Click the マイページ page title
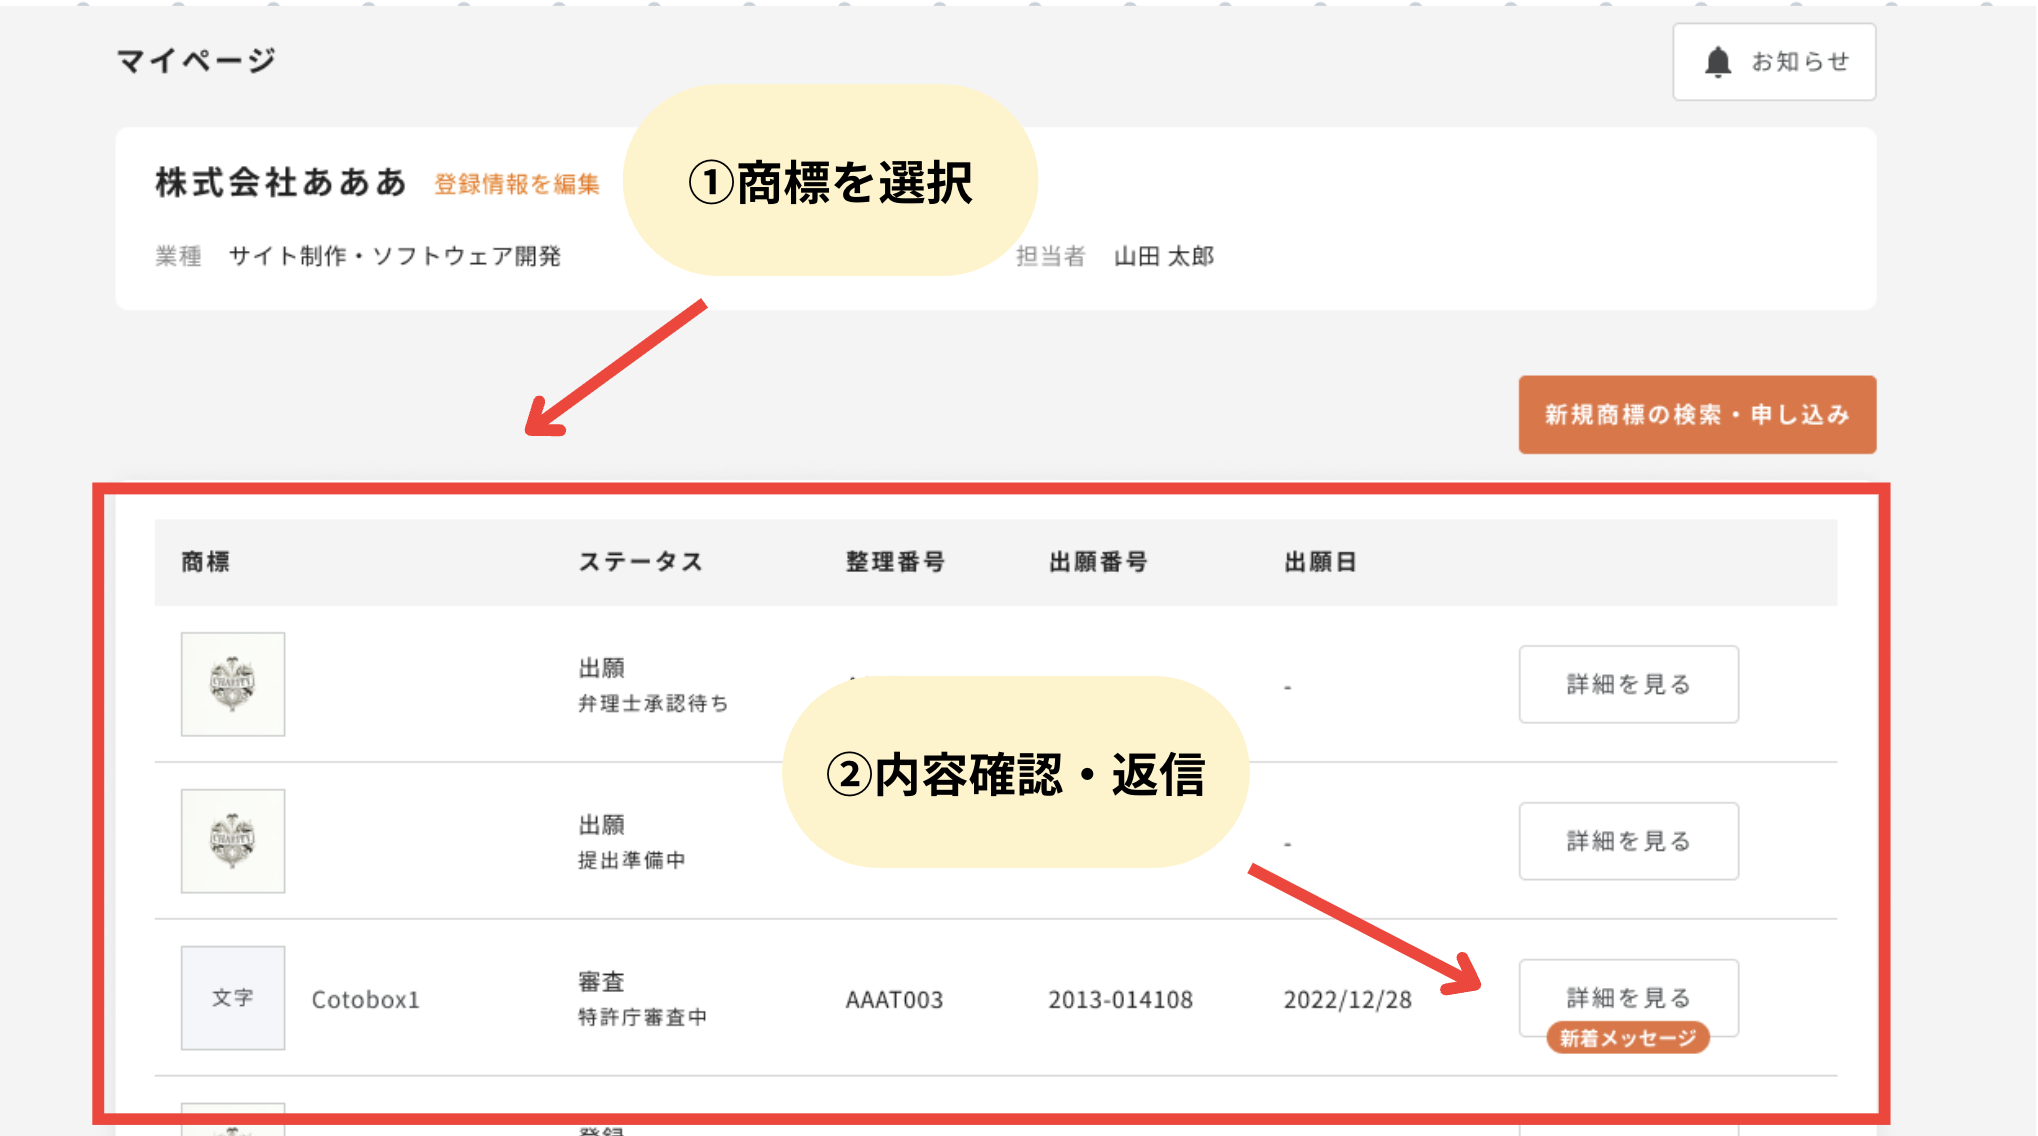The image size is (2038, 1136). [x=196, y=61]
